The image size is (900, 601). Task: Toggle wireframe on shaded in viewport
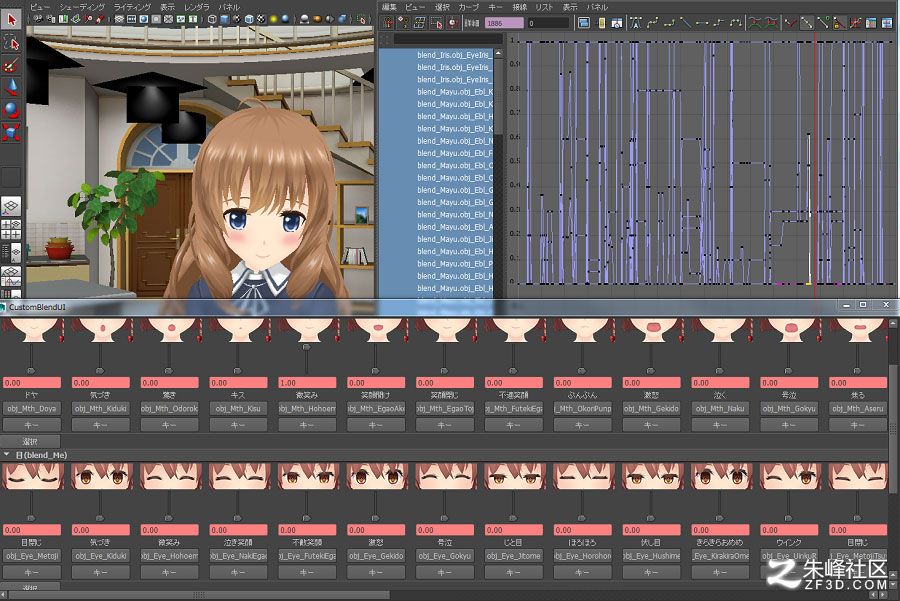249,19
